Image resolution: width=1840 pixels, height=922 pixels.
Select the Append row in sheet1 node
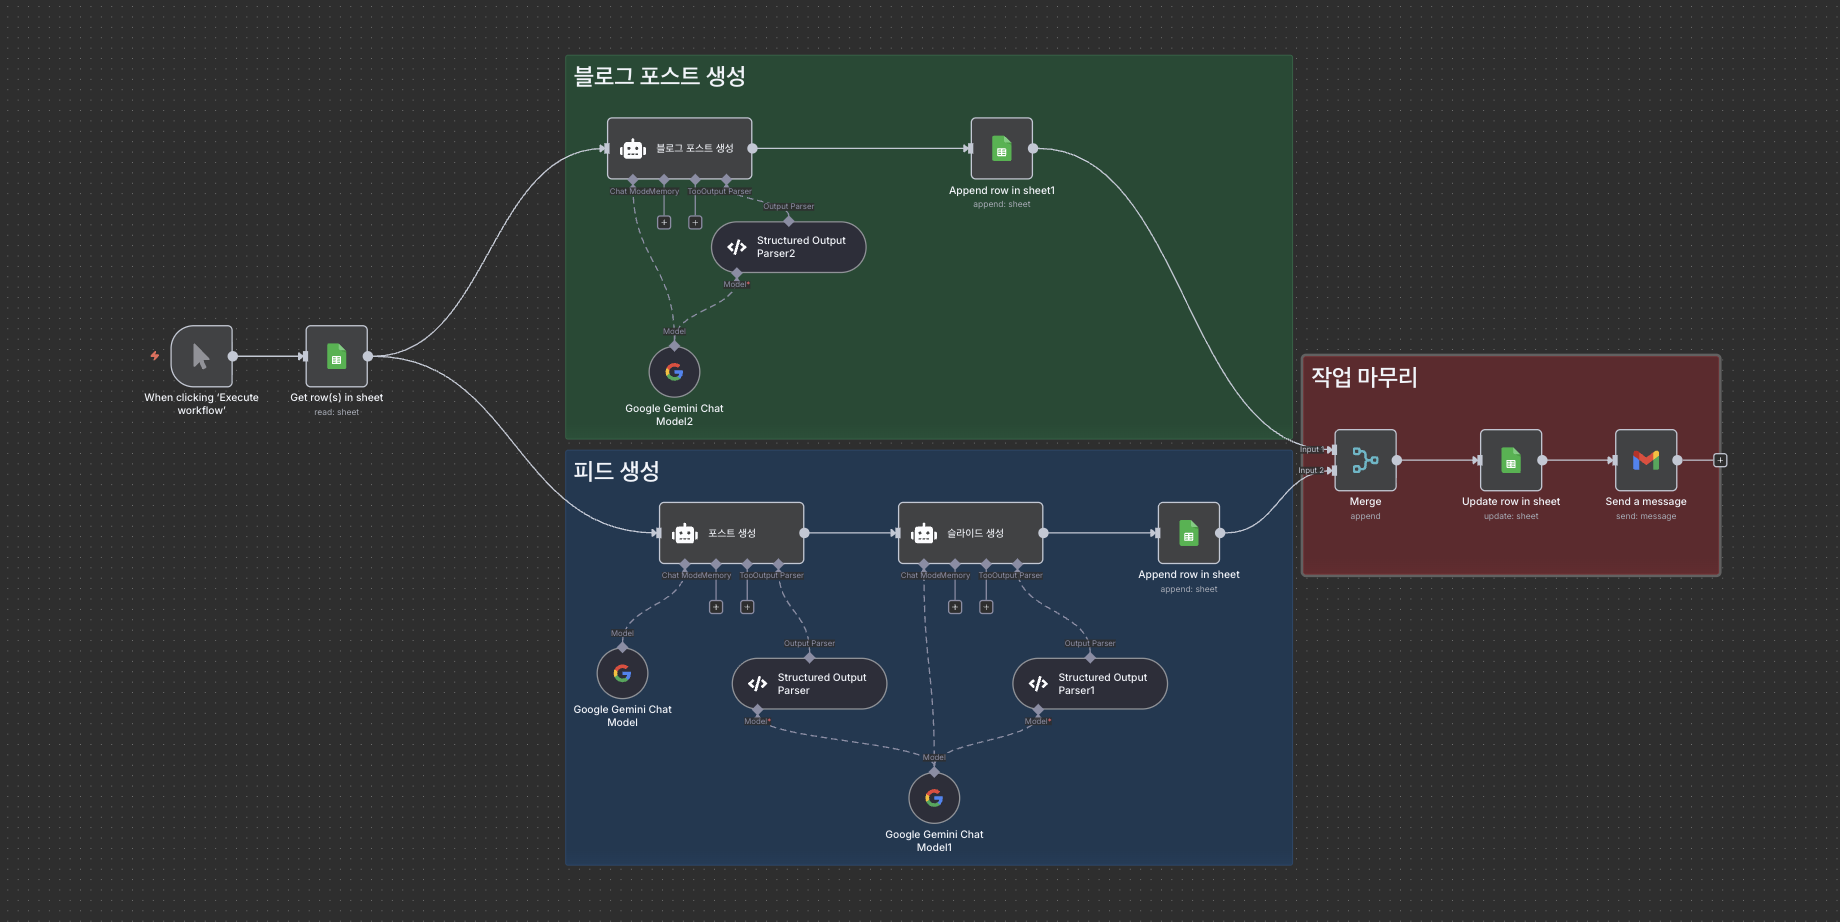tap(1001, 148)
